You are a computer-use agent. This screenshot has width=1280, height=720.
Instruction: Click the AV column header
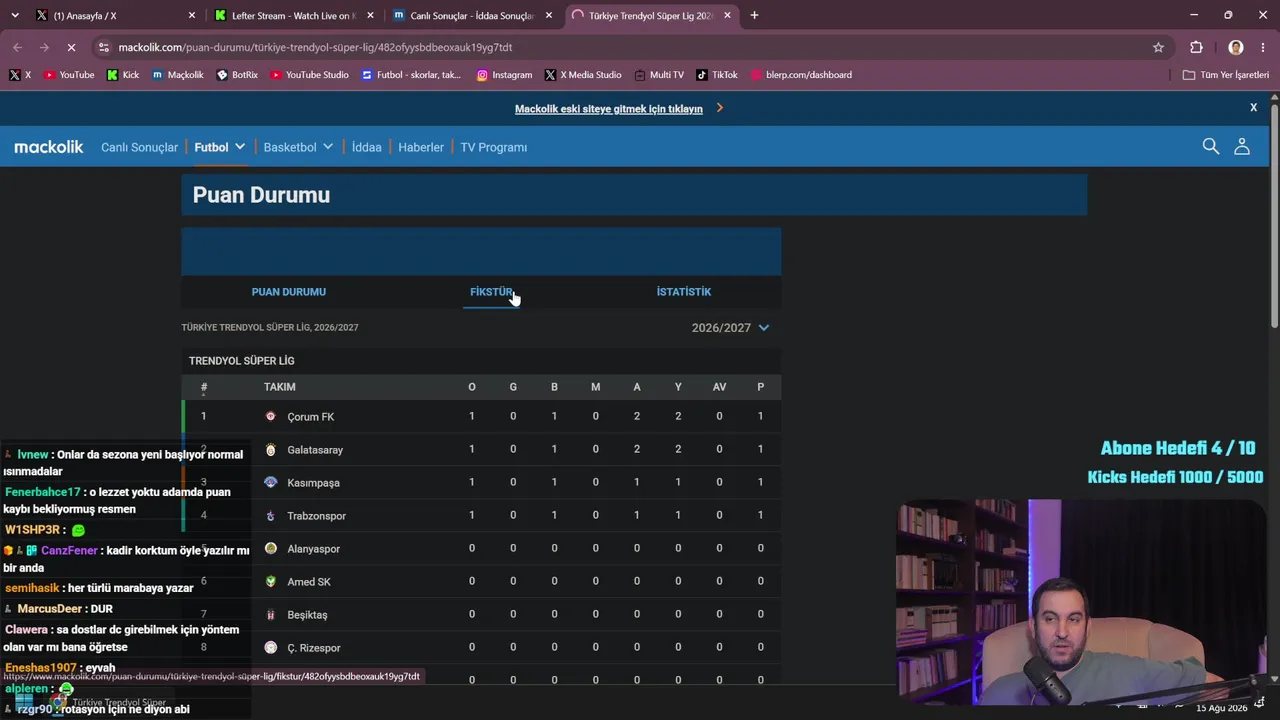pyautogui.click(x=719, y=387)
